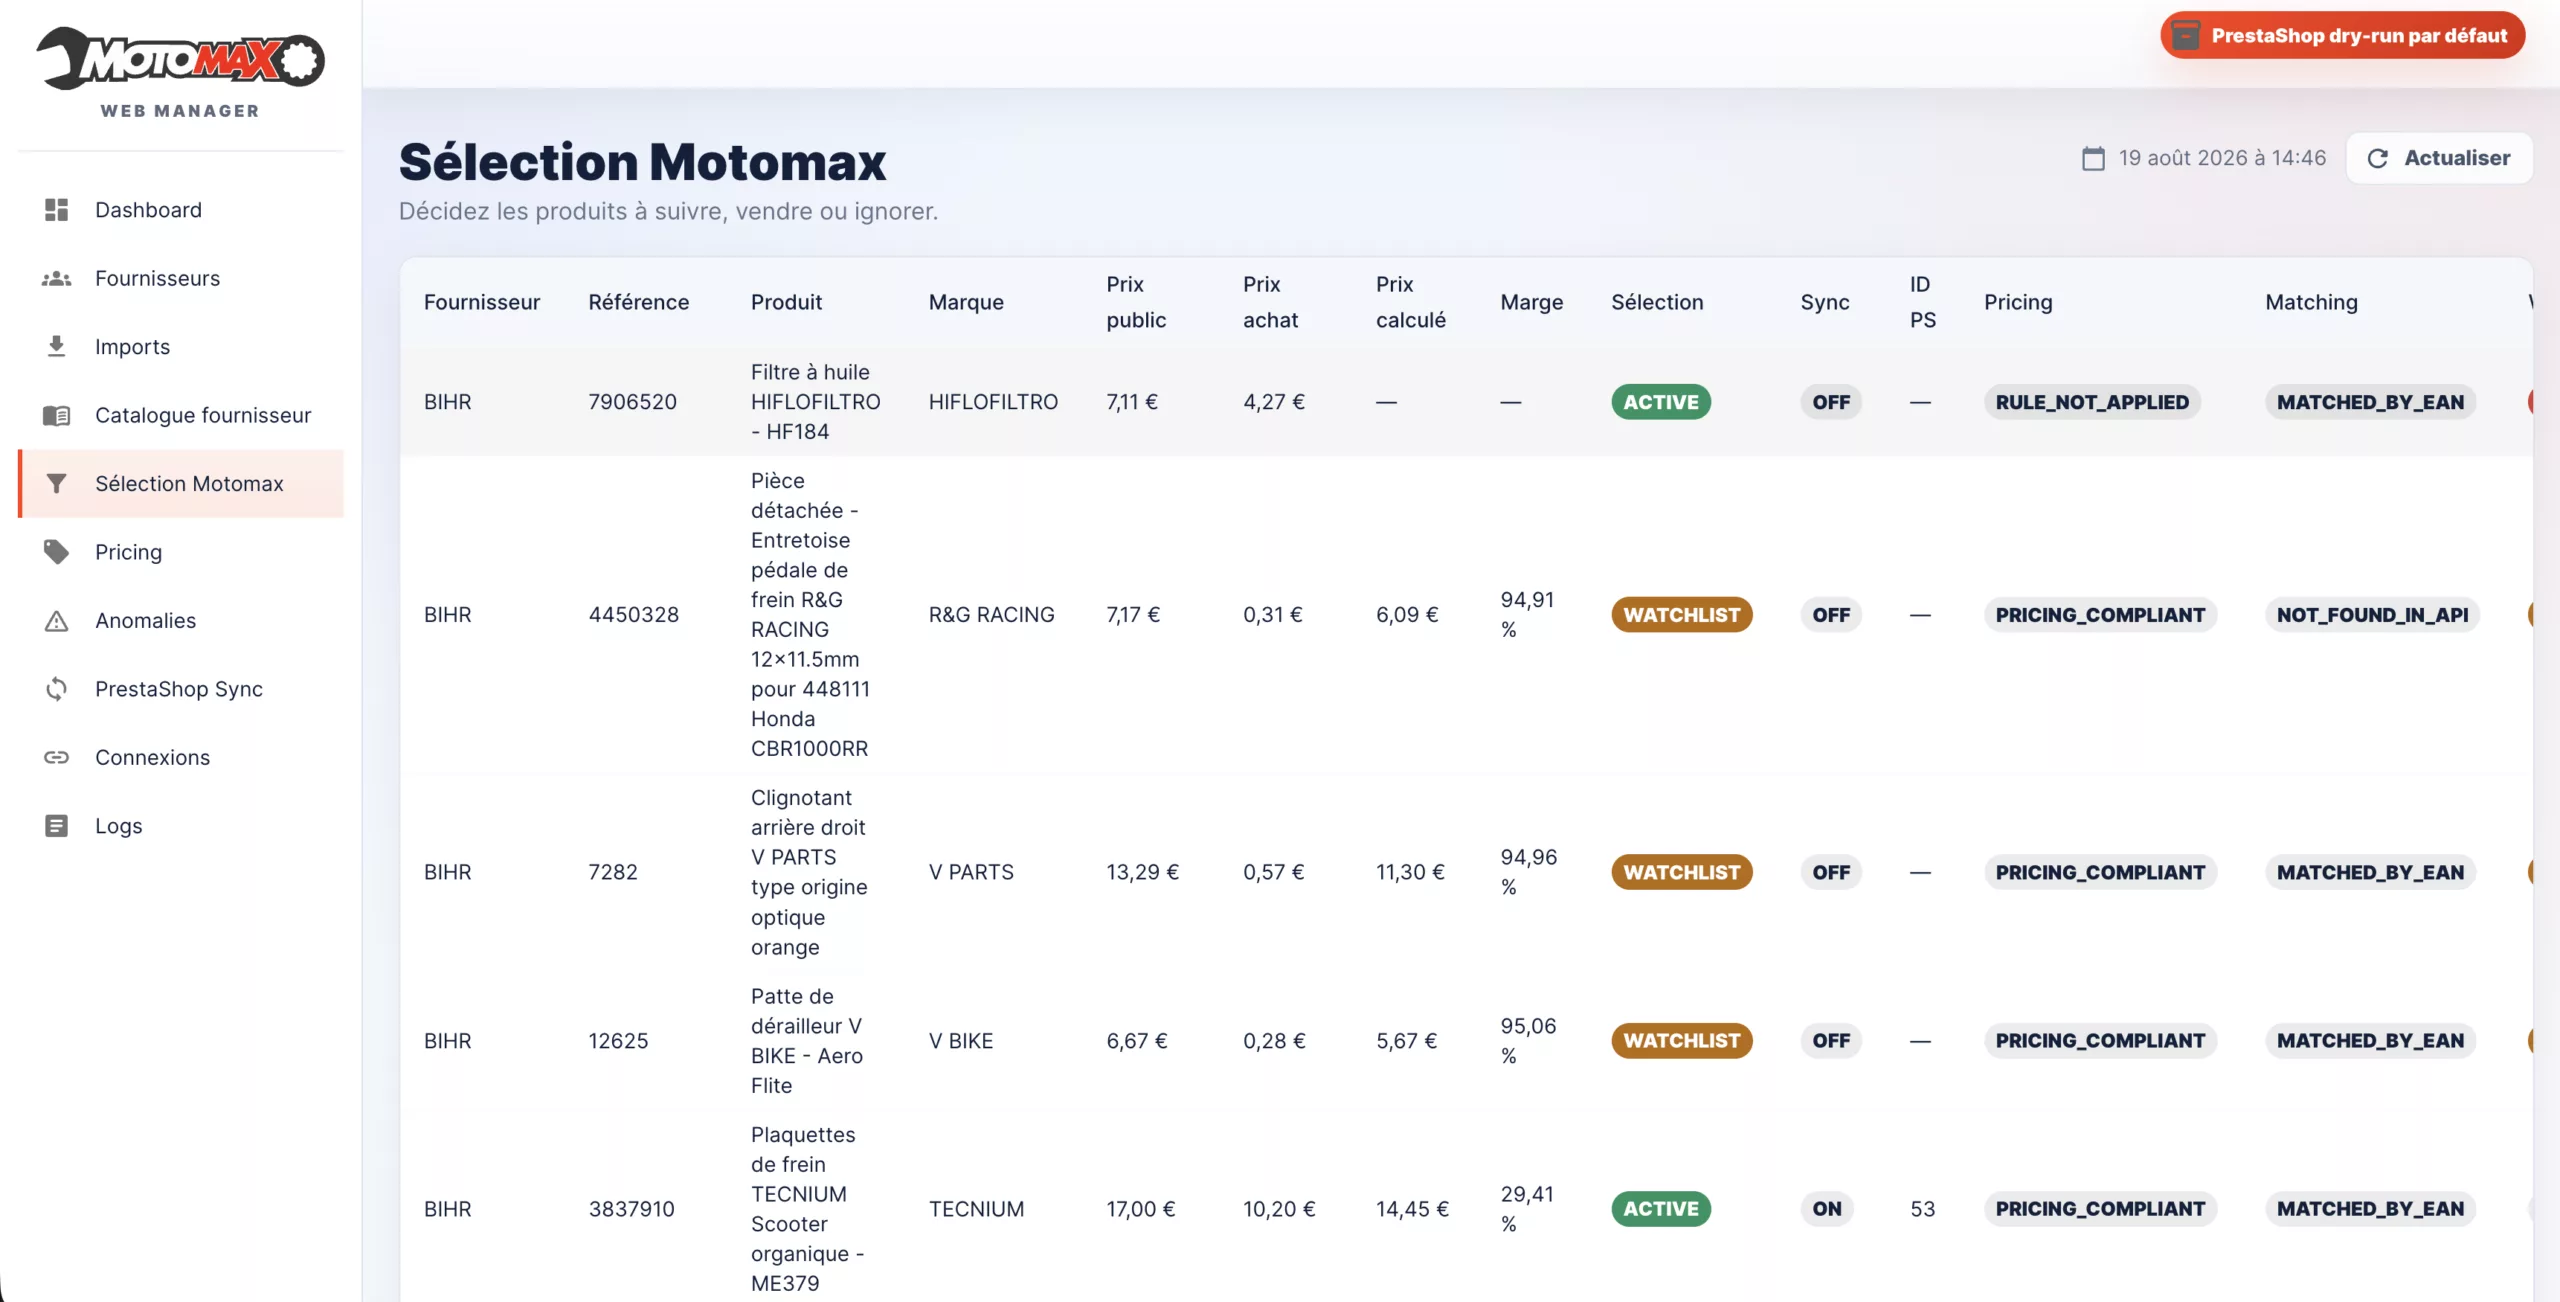This screenshot has height=1302, width=2560.
Task: Click the Marque column header
Action: coord(966,302)
